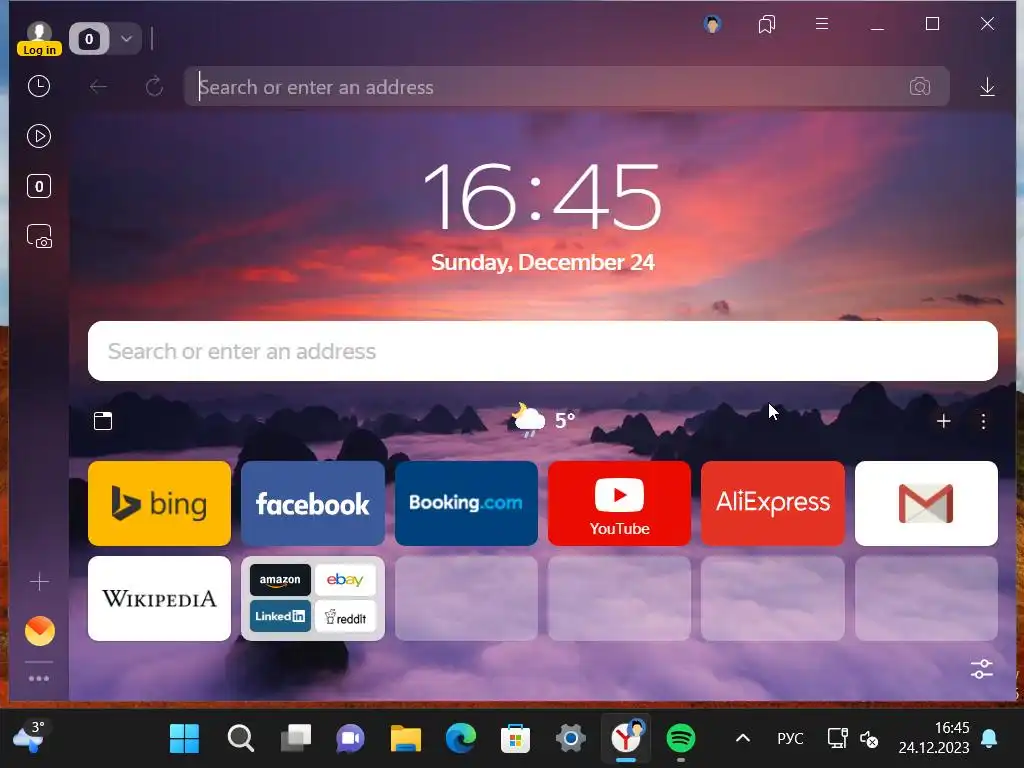This screenshot has width=1024, height=768.
Task: Open Microsoft Store from the taskbar
Action: [515, 739]
